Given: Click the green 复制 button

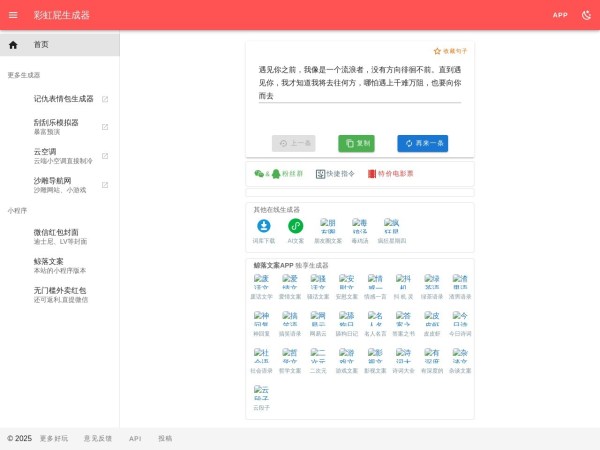Looking at the screenshot, I should 356,143.
